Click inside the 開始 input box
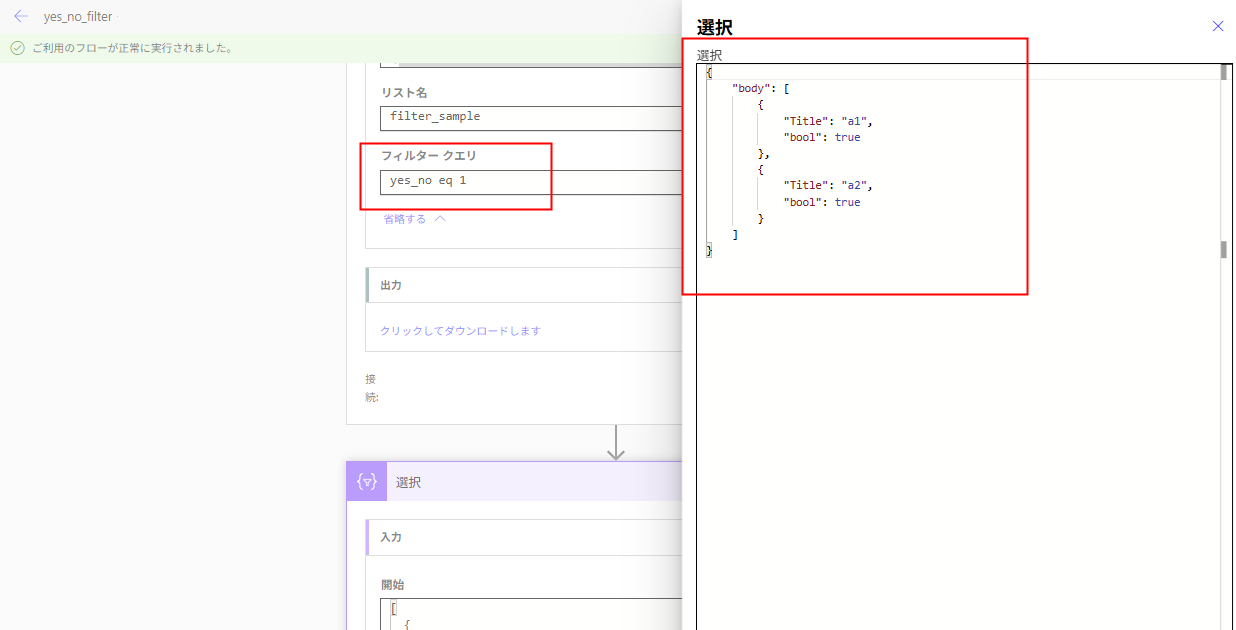 coord(500,610)
